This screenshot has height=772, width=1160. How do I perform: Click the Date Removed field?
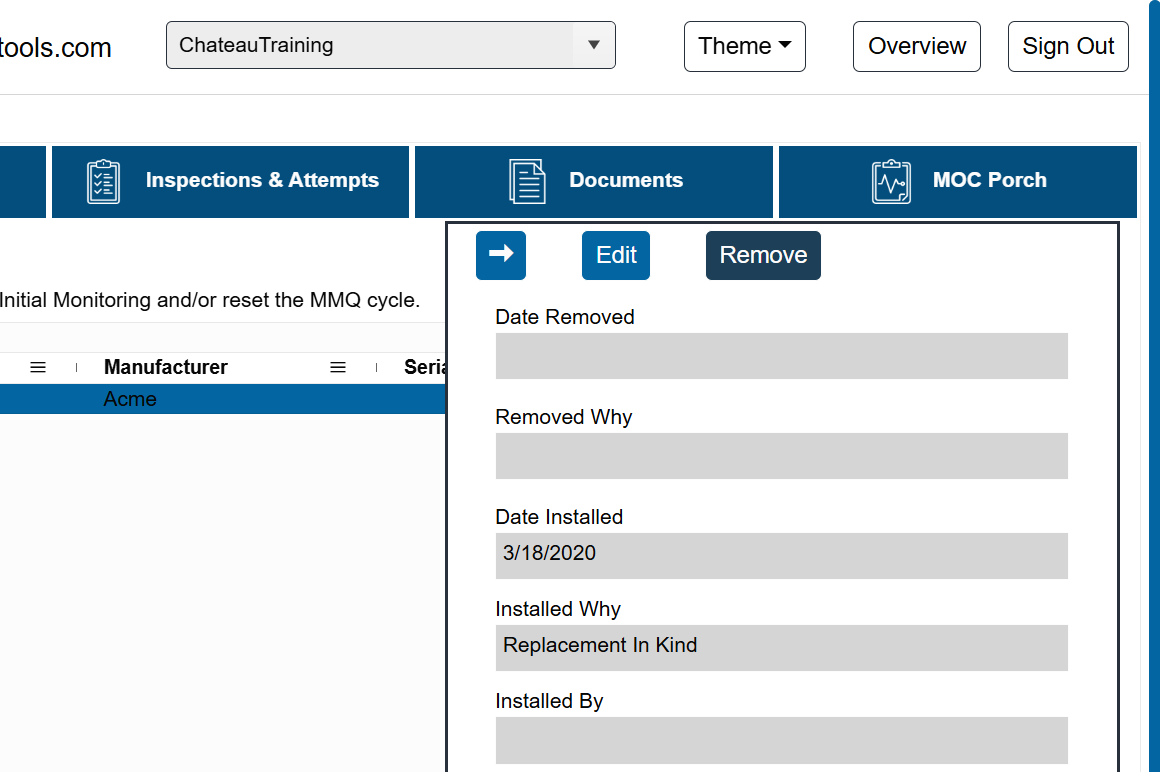tap(781, 356)
